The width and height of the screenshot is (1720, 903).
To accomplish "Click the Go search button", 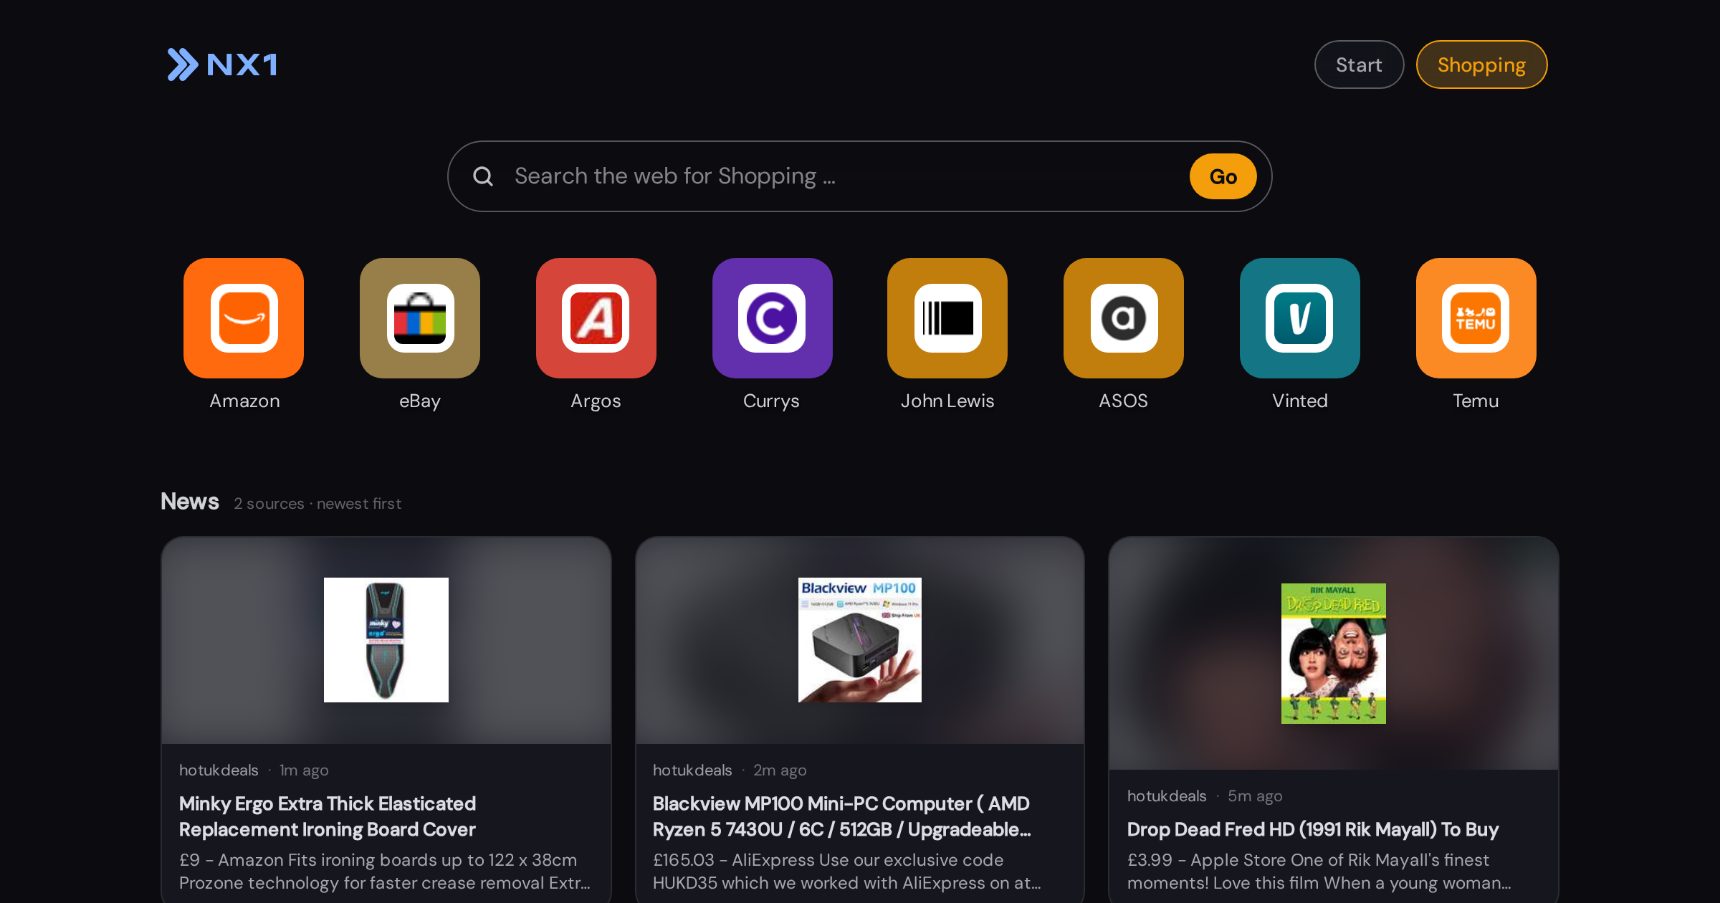I will (1223, 177).
